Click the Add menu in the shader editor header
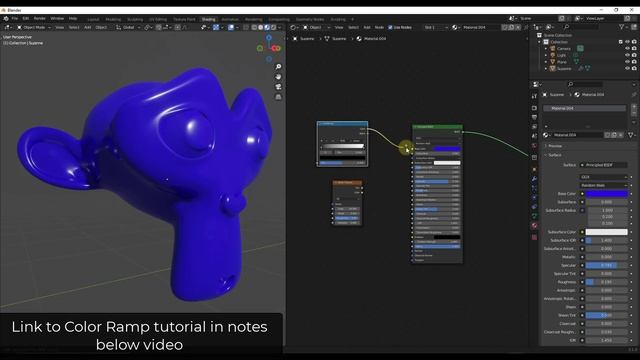640x360 pixels. 367,27
